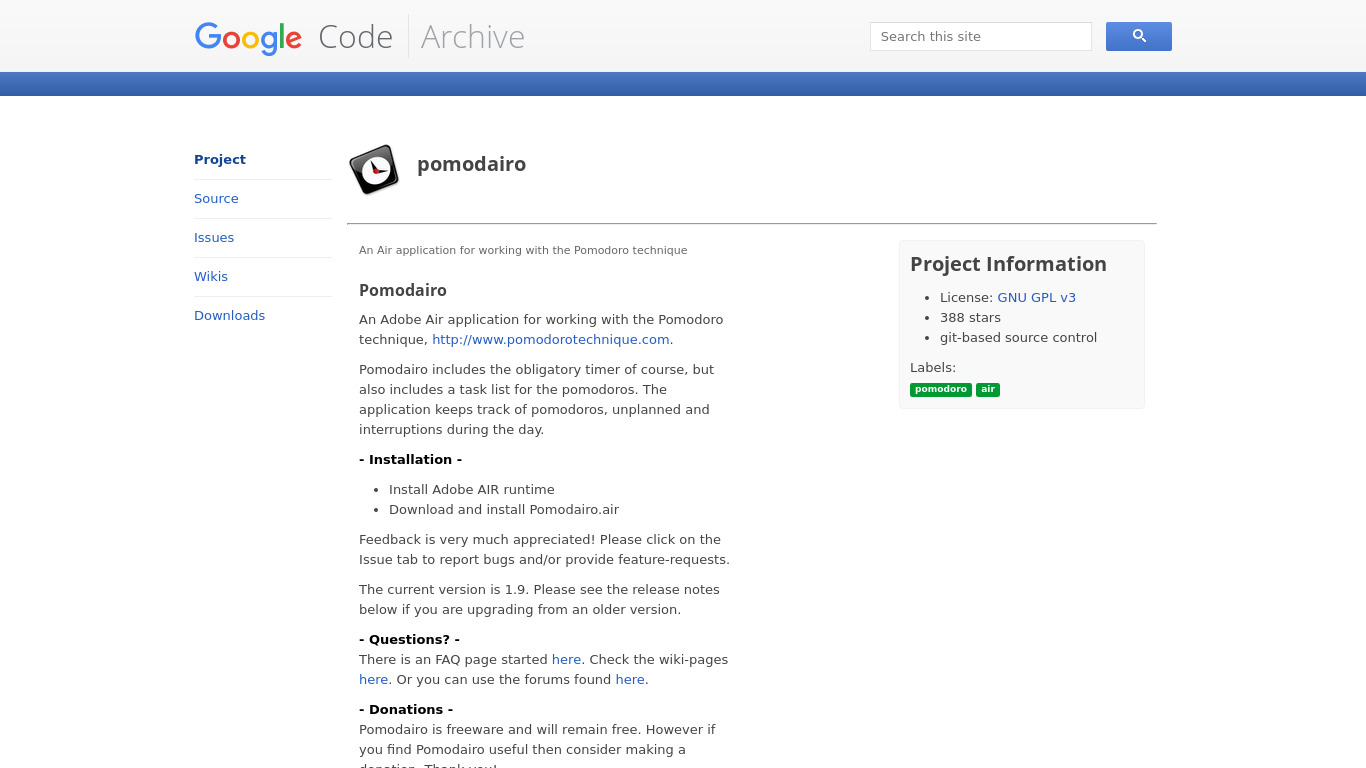Open the wiki-pages 'here' link
This screenshot has width=1366, height=768.
point(373,680)
